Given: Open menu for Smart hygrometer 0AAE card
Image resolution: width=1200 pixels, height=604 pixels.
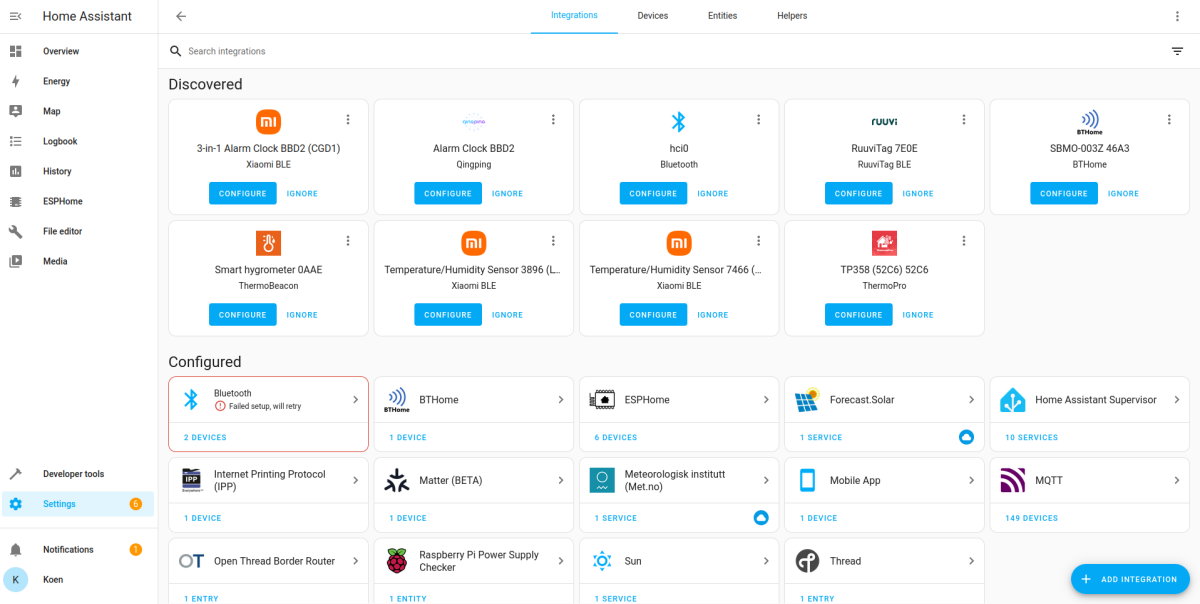Looking at the screenshot, I should pos(348,240).
